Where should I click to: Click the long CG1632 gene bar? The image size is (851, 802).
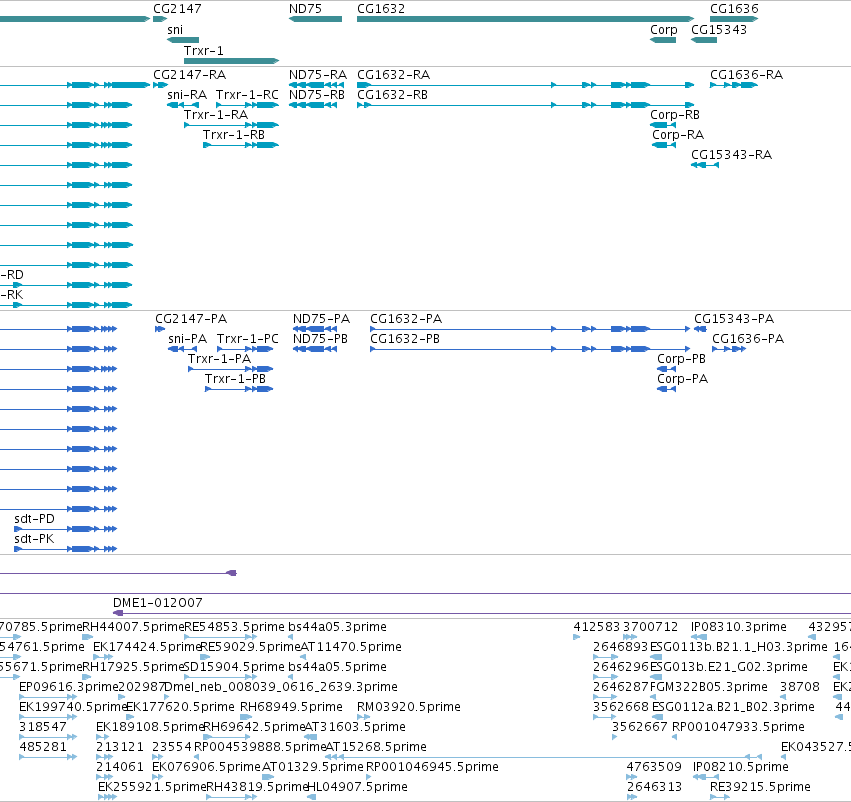coord(525,19)
